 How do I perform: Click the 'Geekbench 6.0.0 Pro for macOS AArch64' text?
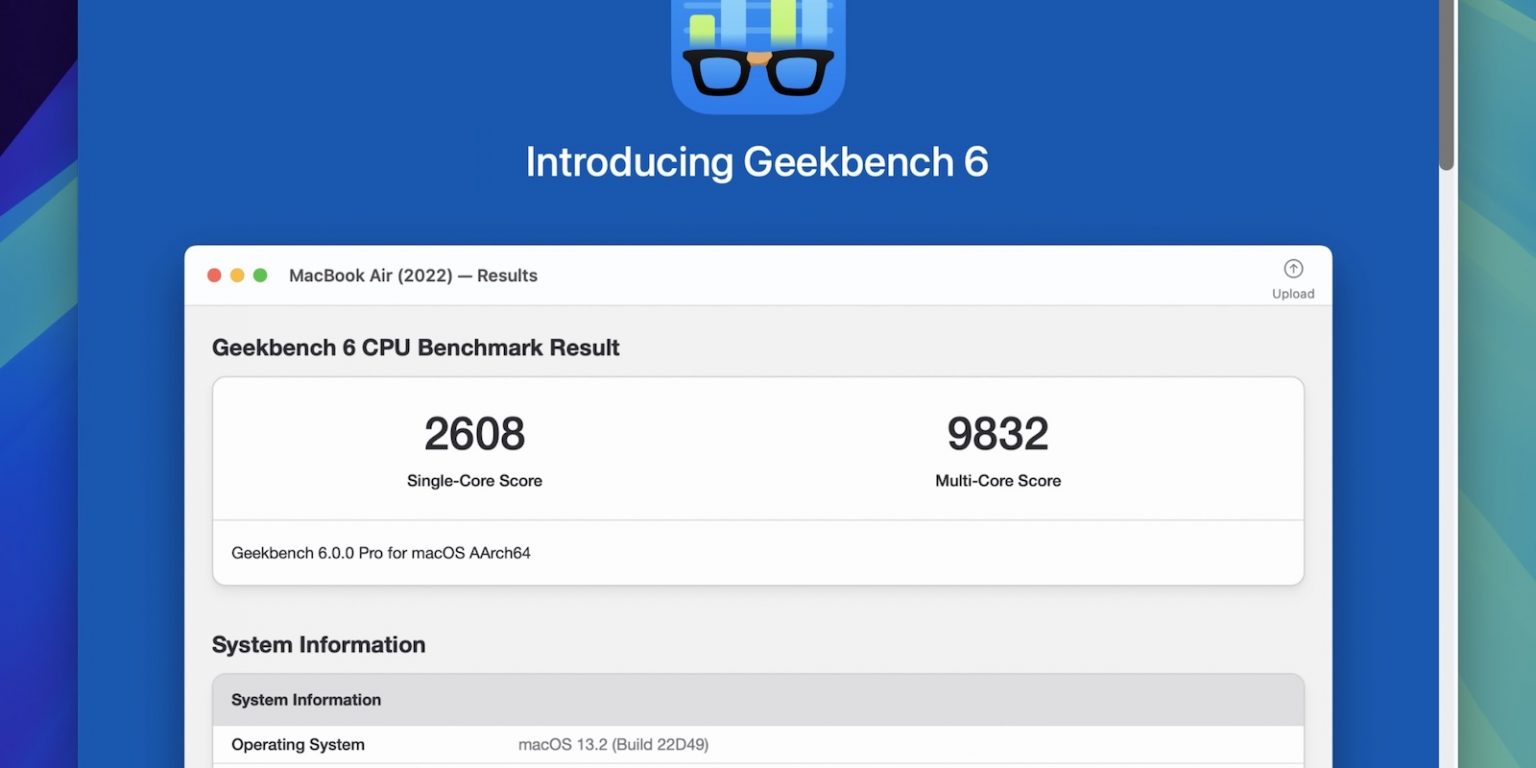pos(381,553)
